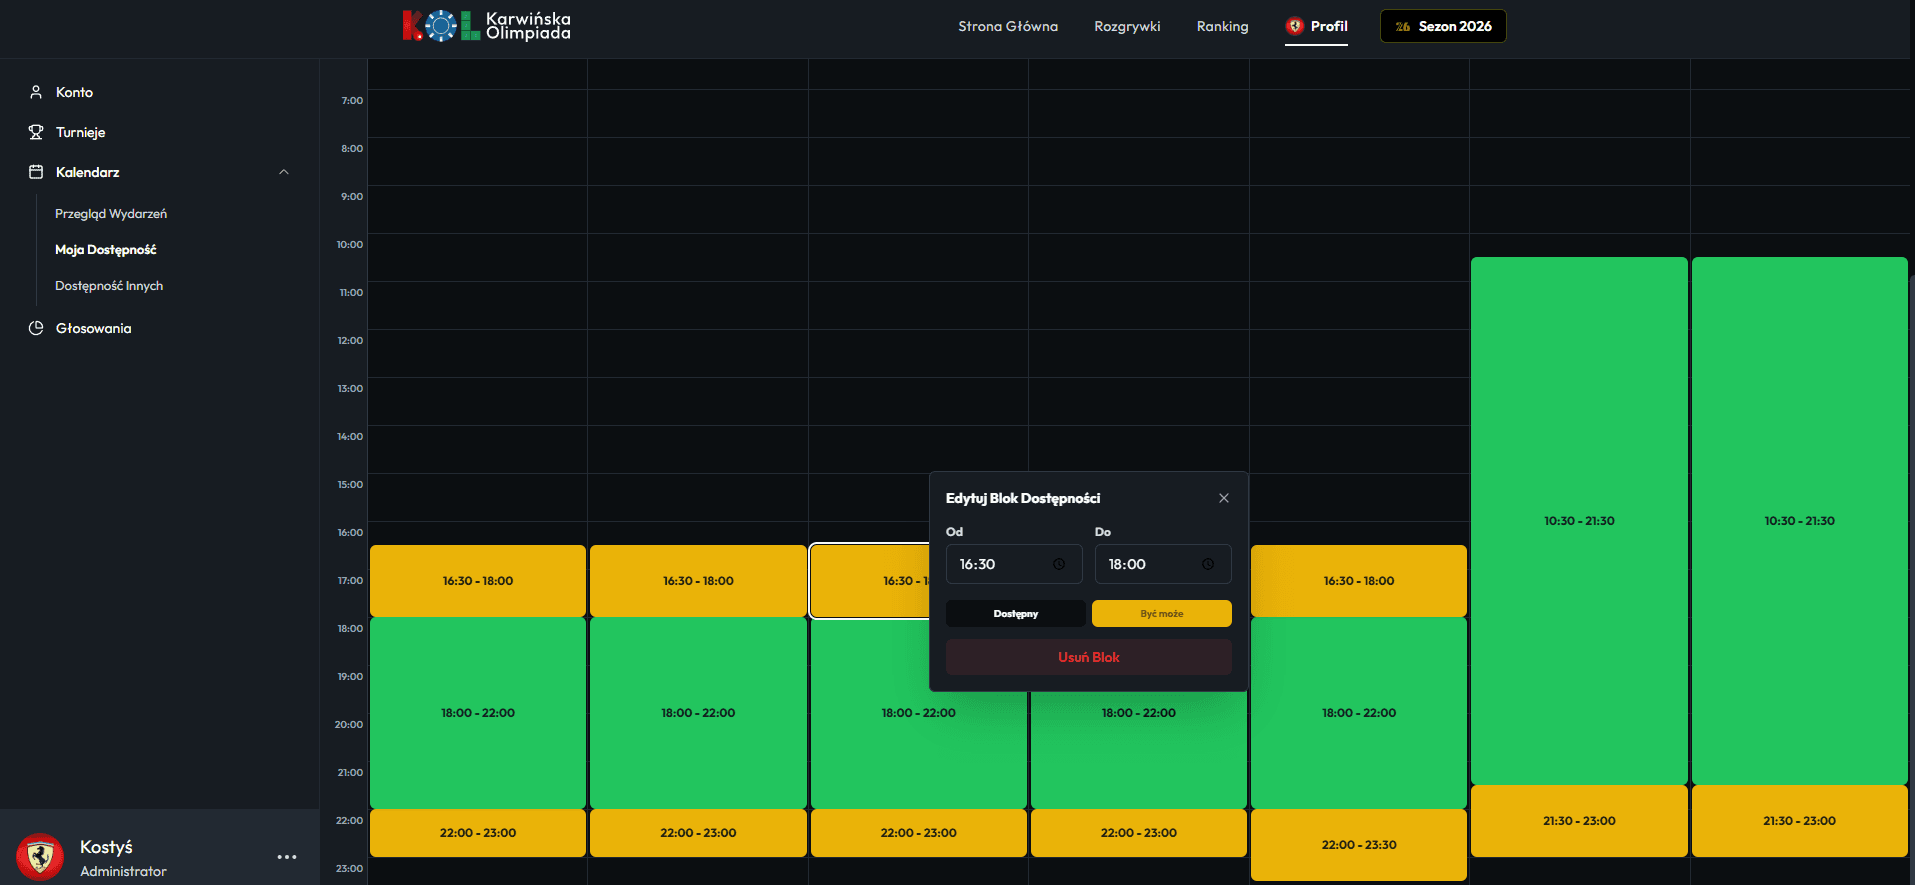Click the Profil shield icon
This screenshot has width=1915, height=885.
click(1295, 26)
